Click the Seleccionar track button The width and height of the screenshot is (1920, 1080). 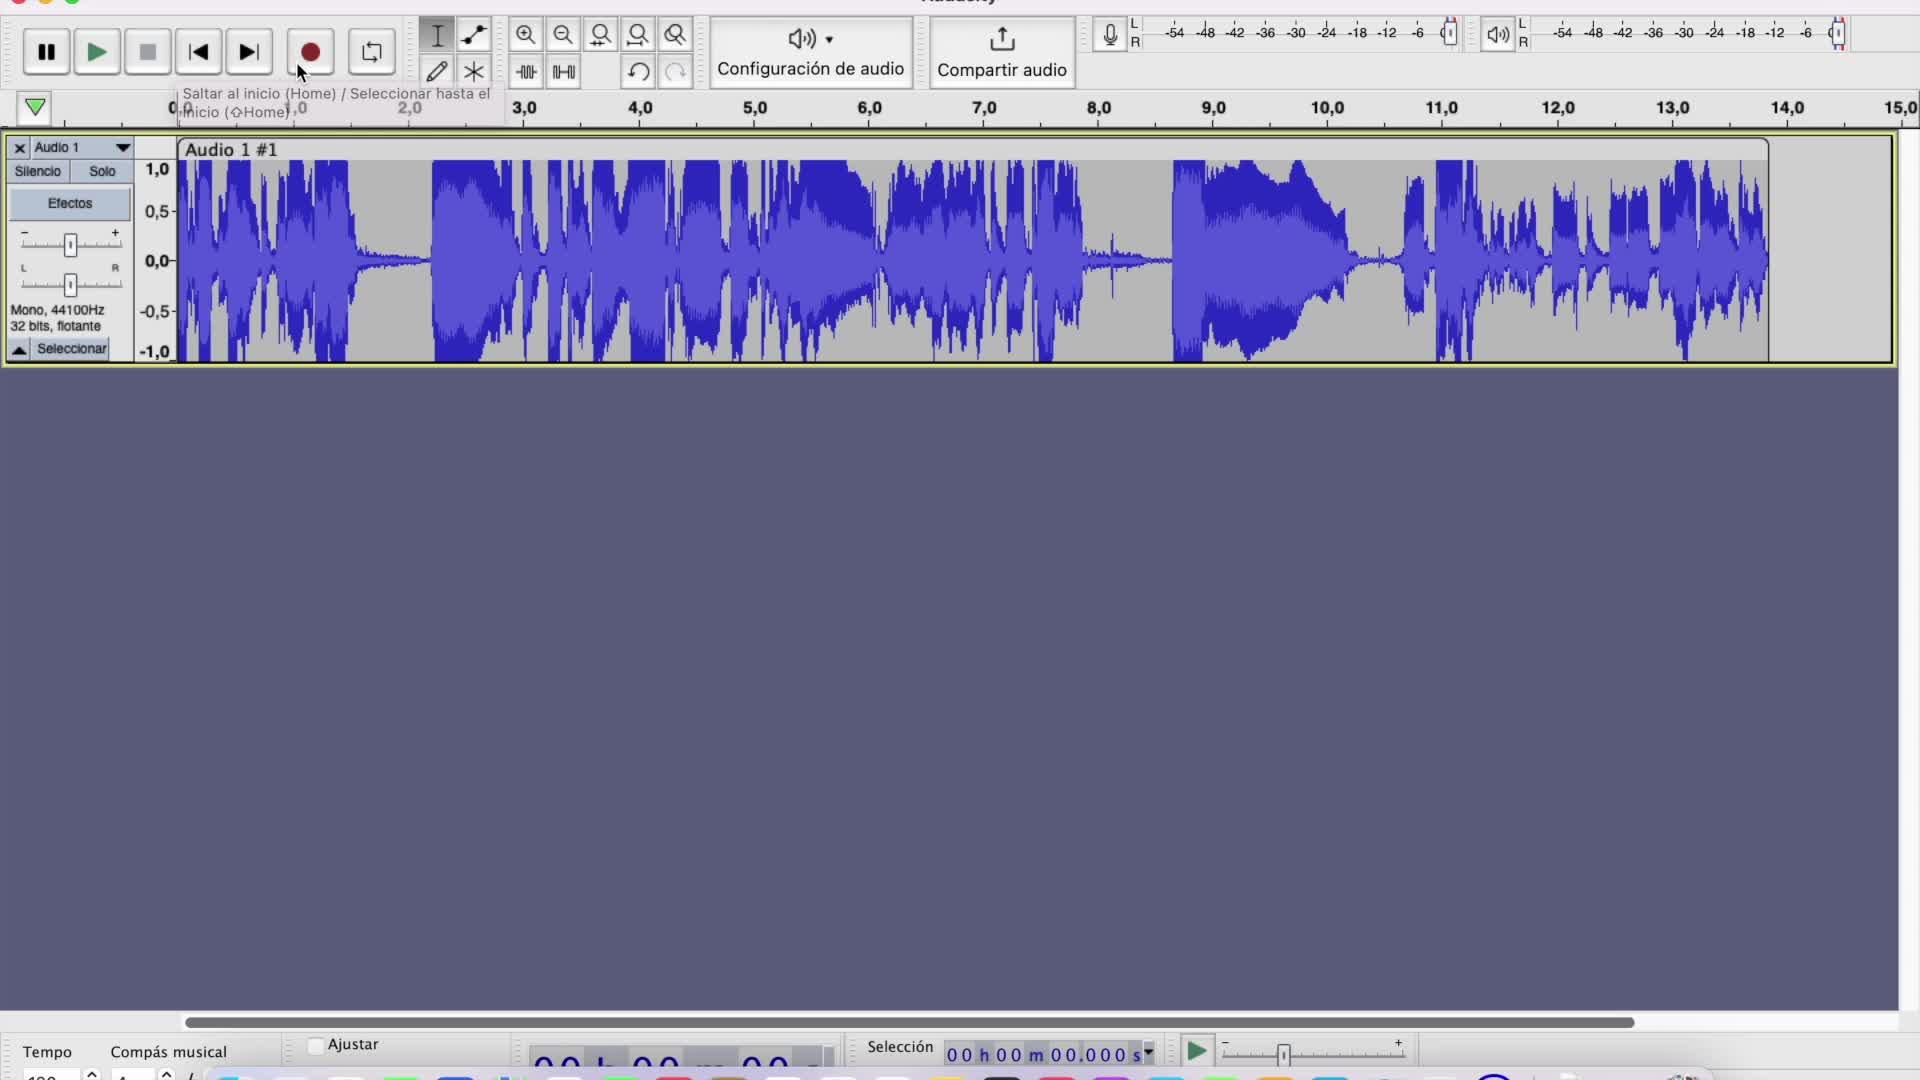point(72,349)
